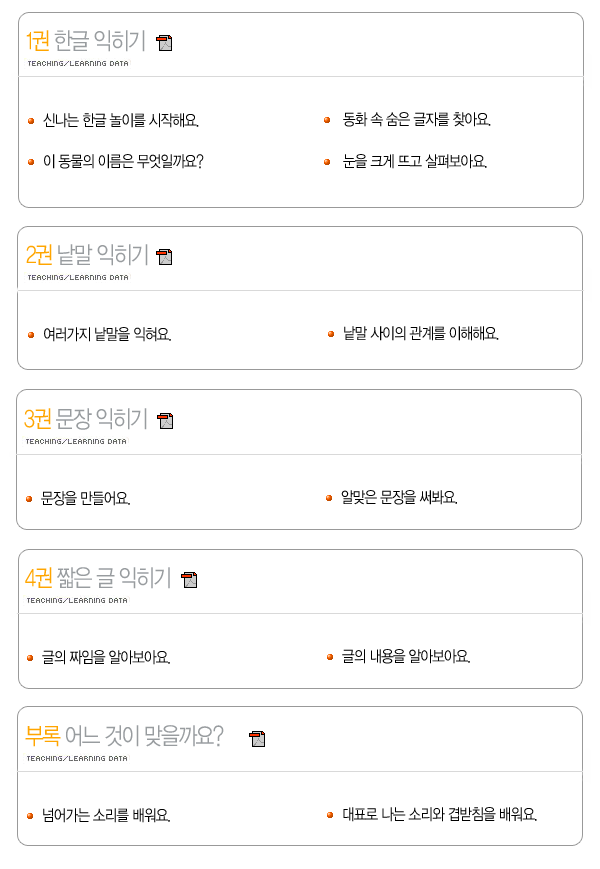Image resolution: width=600 pixels, height=869 pixels.
Task: Open document icon beside 1권 한글 익히기
Action: pyautogui.click(x=164, y=43)
